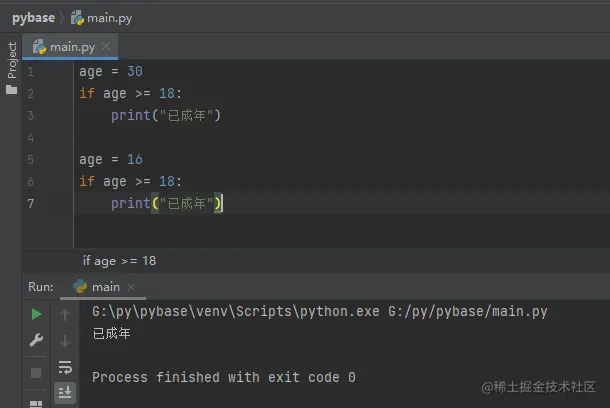Click the print statement on line 3

tap(166, 116)
